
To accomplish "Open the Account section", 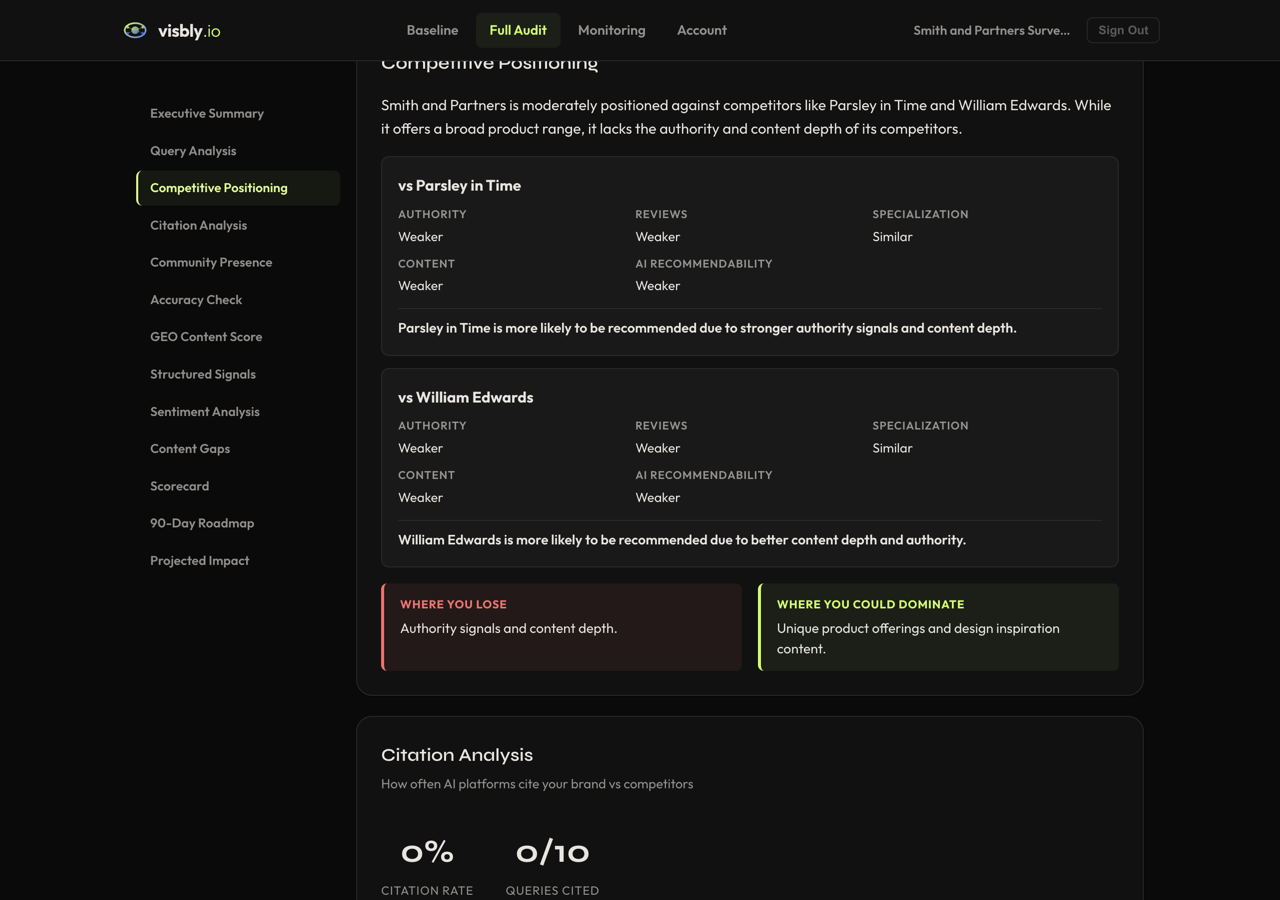I will (x=702, y=30).
